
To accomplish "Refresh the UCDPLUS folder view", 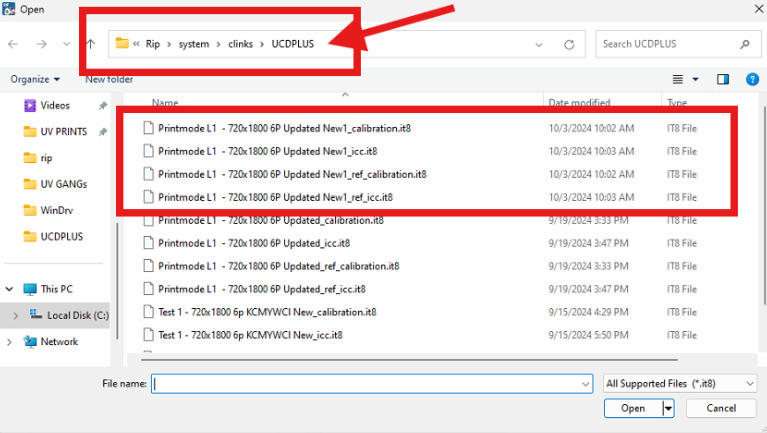I will tap(569, 45).
